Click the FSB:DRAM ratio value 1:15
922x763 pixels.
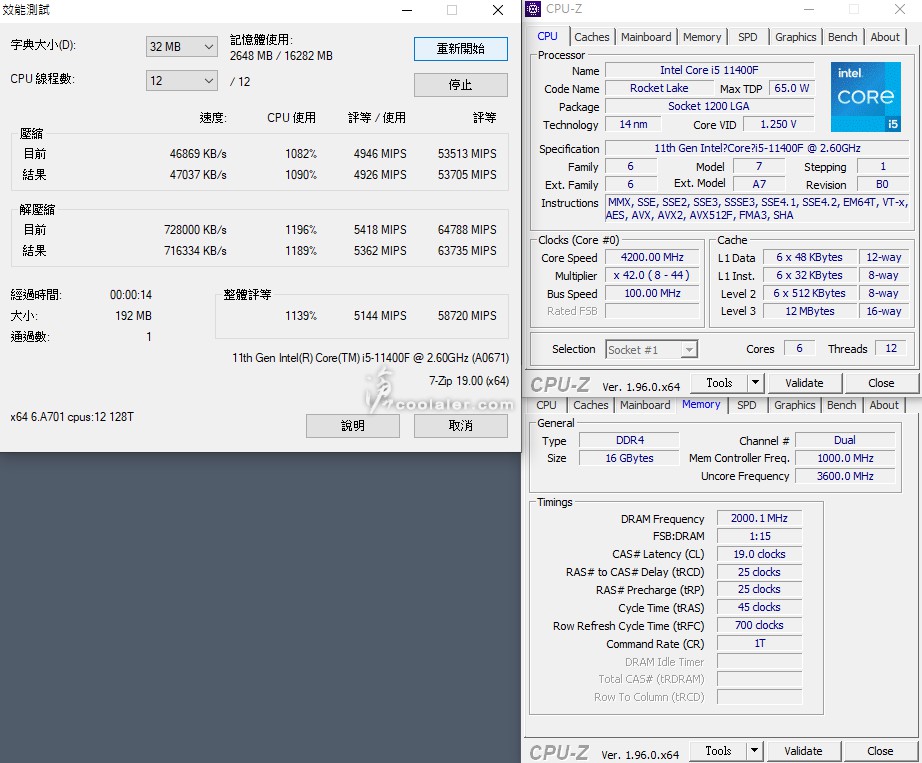tap(759, 536)
